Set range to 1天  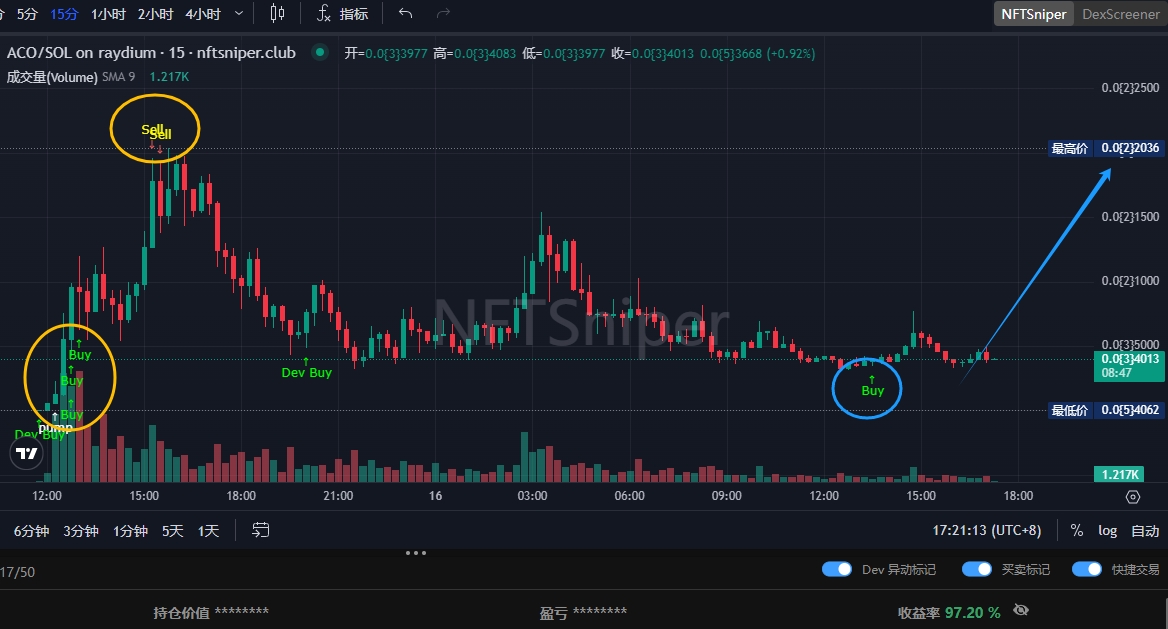coord(209,531)
